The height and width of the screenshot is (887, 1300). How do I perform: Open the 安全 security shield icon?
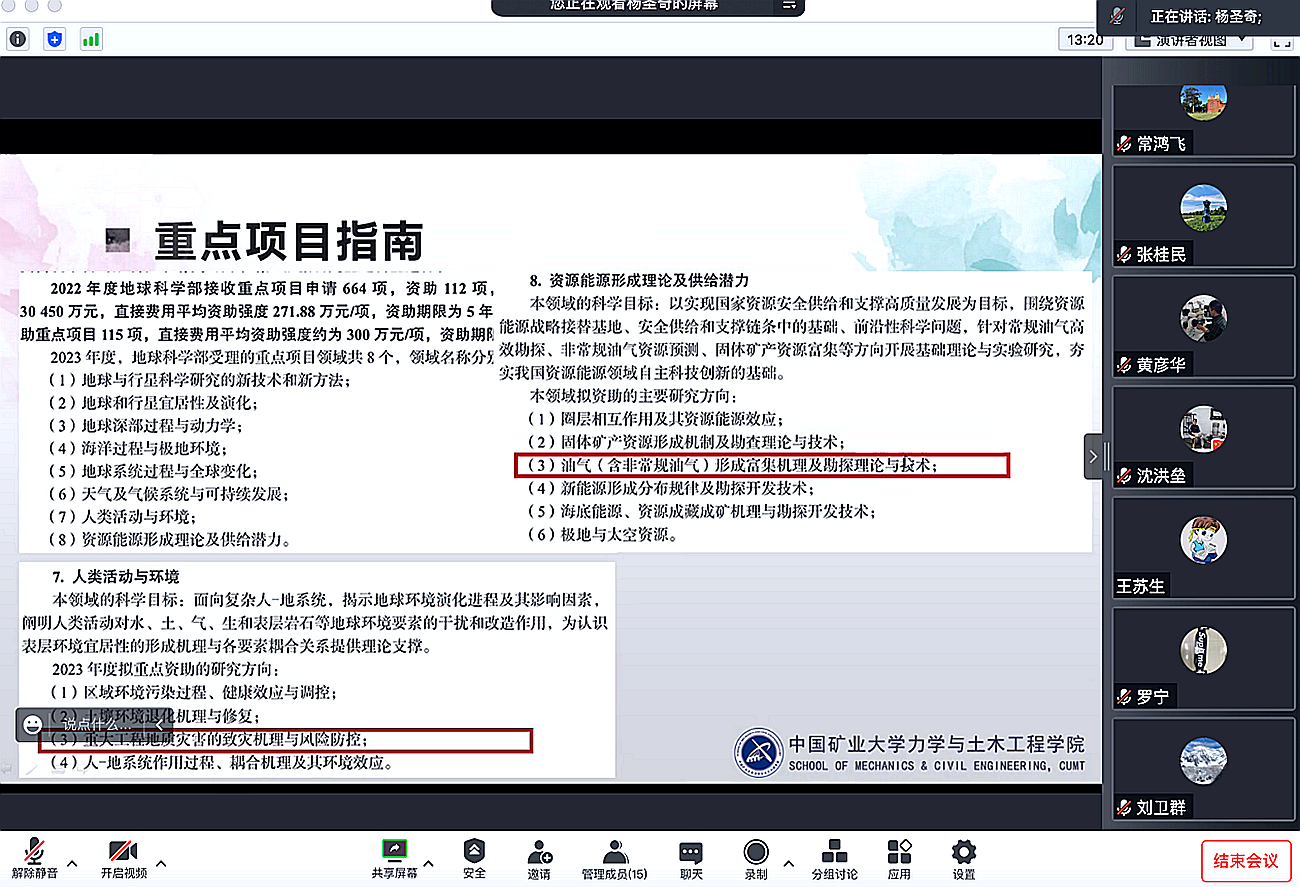click(474, 851)
